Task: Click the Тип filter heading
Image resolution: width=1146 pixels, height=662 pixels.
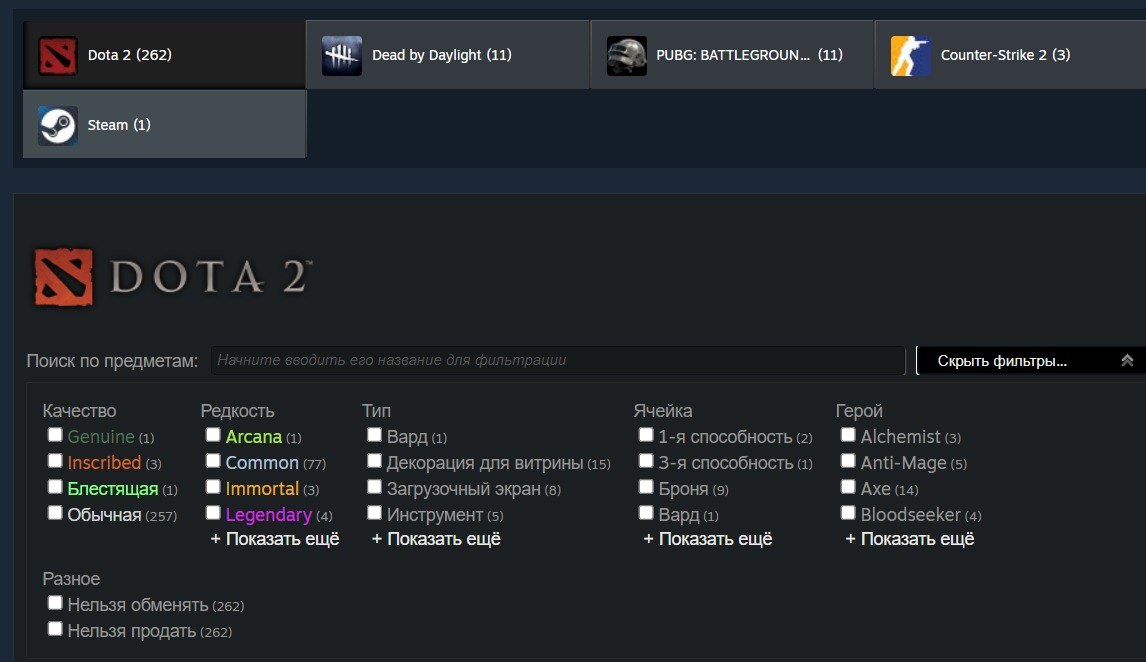Action: tap(376, 411)
